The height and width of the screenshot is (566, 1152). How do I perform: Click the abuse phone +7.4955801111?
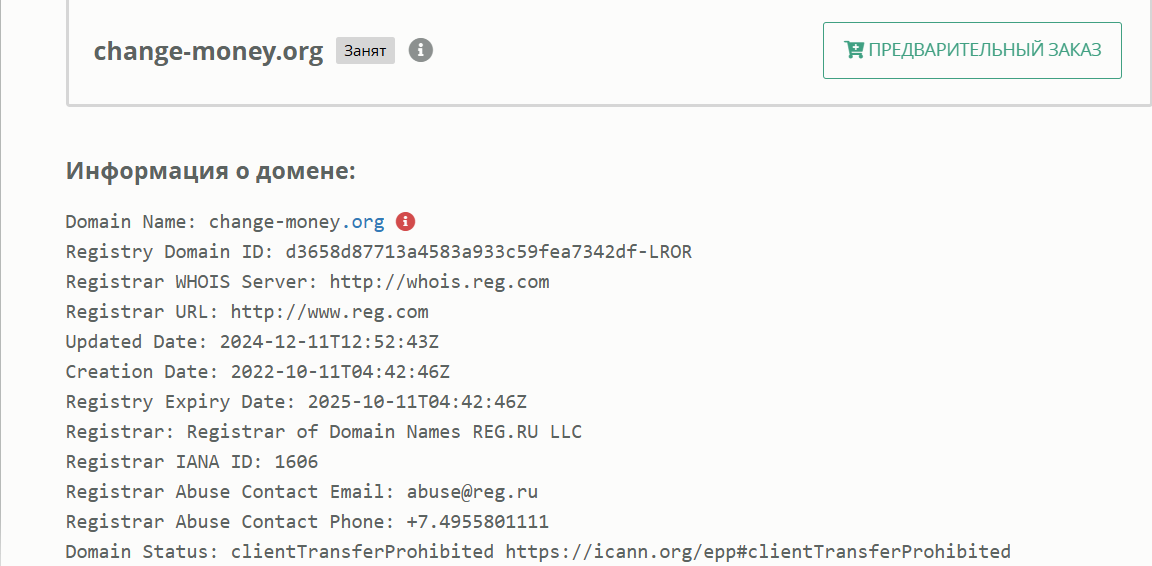tap(478, 522)
